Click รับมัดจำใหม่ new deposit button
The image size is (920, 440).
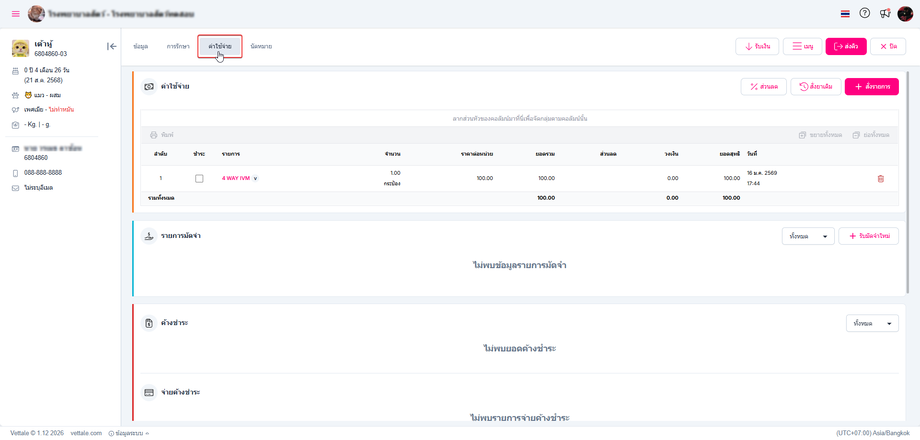tap(868, 236)
